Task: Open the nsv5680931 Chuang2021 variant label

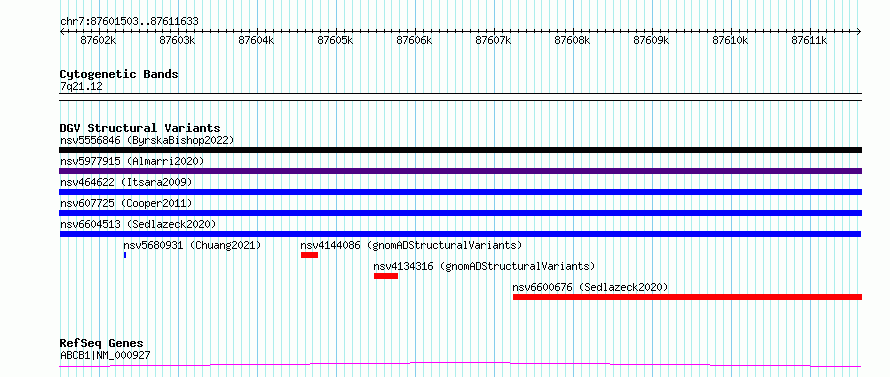Action: tap(192, 245)
